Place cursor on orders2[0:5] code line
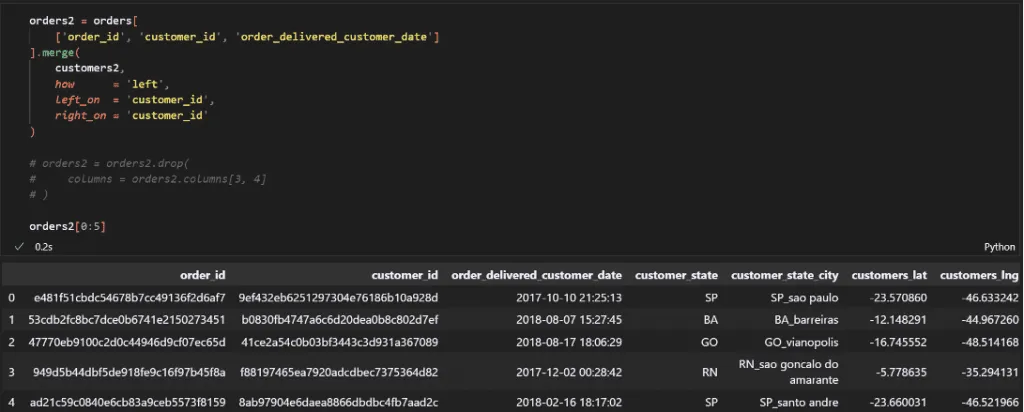This screenshot has height=412, width=1024. click(67, 227)
